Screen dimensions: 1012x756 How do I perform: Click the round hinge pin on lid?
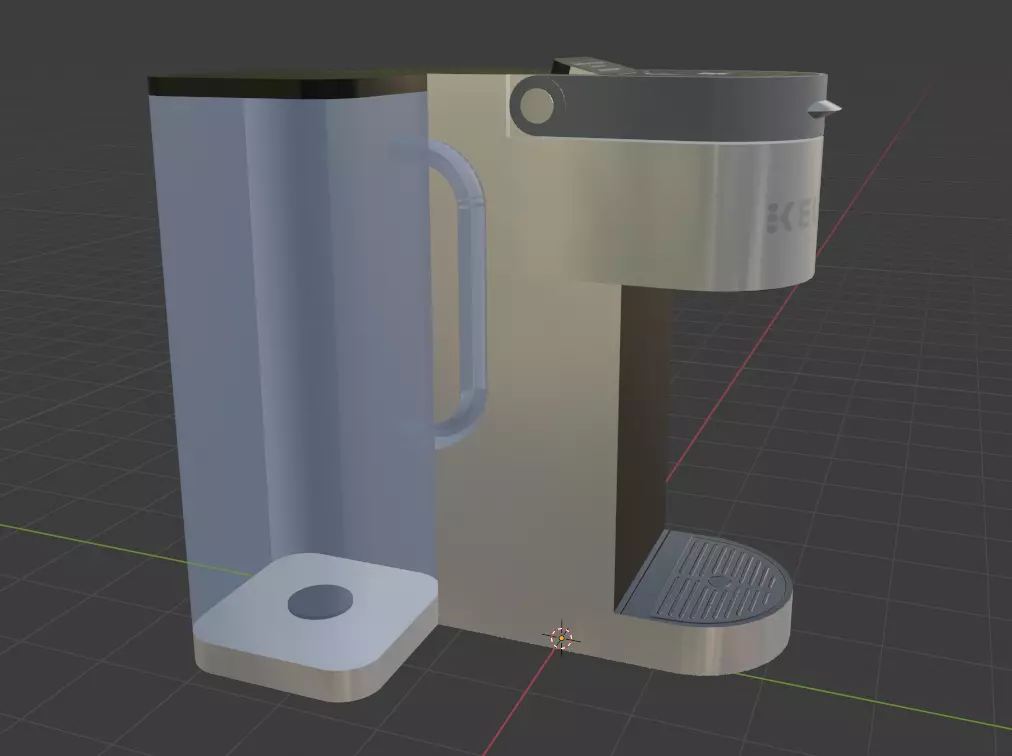click(x=536, y=105)
